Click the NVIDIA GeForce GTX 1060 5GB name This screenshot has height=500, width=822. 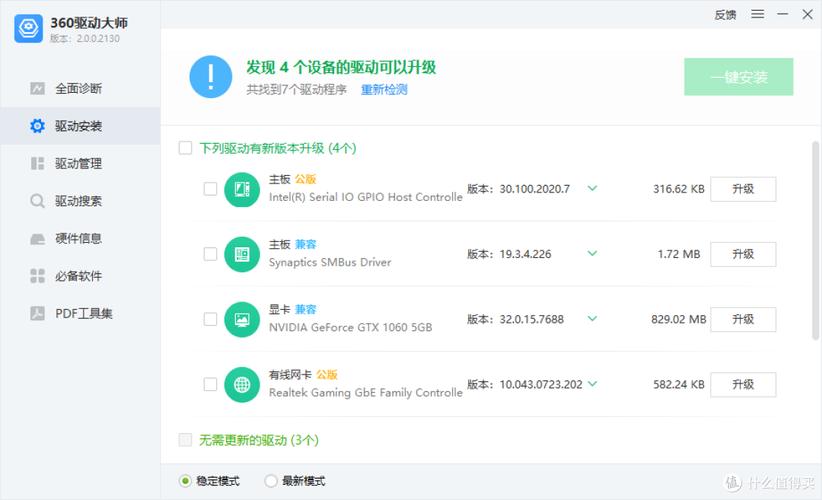(x=351, y=328)
